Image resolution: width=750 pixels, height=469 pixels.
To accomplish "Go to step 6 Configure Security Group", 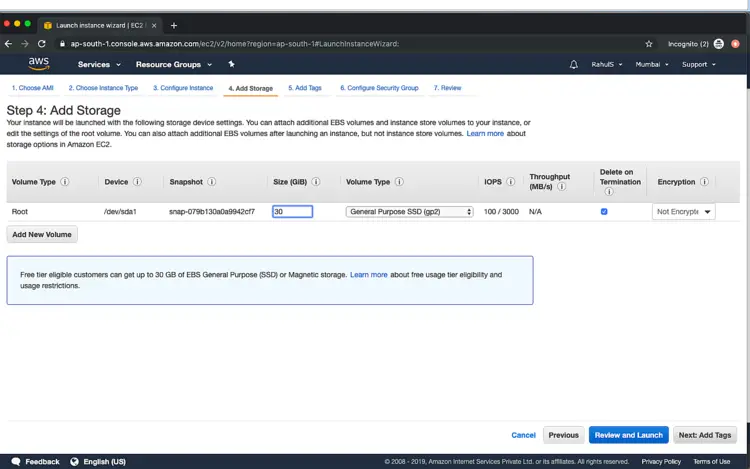I will point(379,88).
